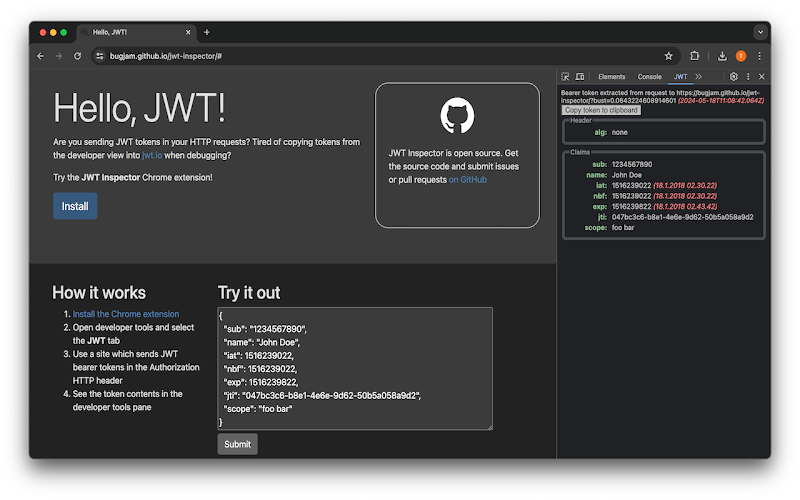Screen dimensions: 800x500
Task: Click the scope value 'foo bar' in Claims
Action: point(622,228)
